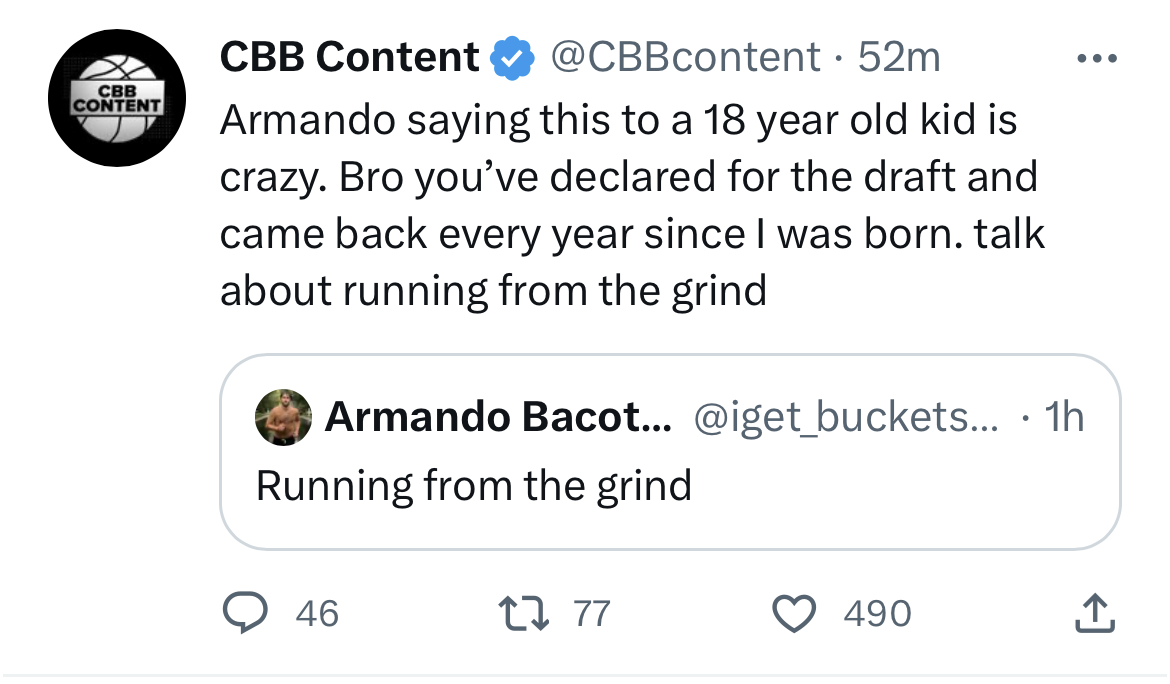1170x684 pixels.
Task: Open CBB Content's profile avatar
Action: 117,97
